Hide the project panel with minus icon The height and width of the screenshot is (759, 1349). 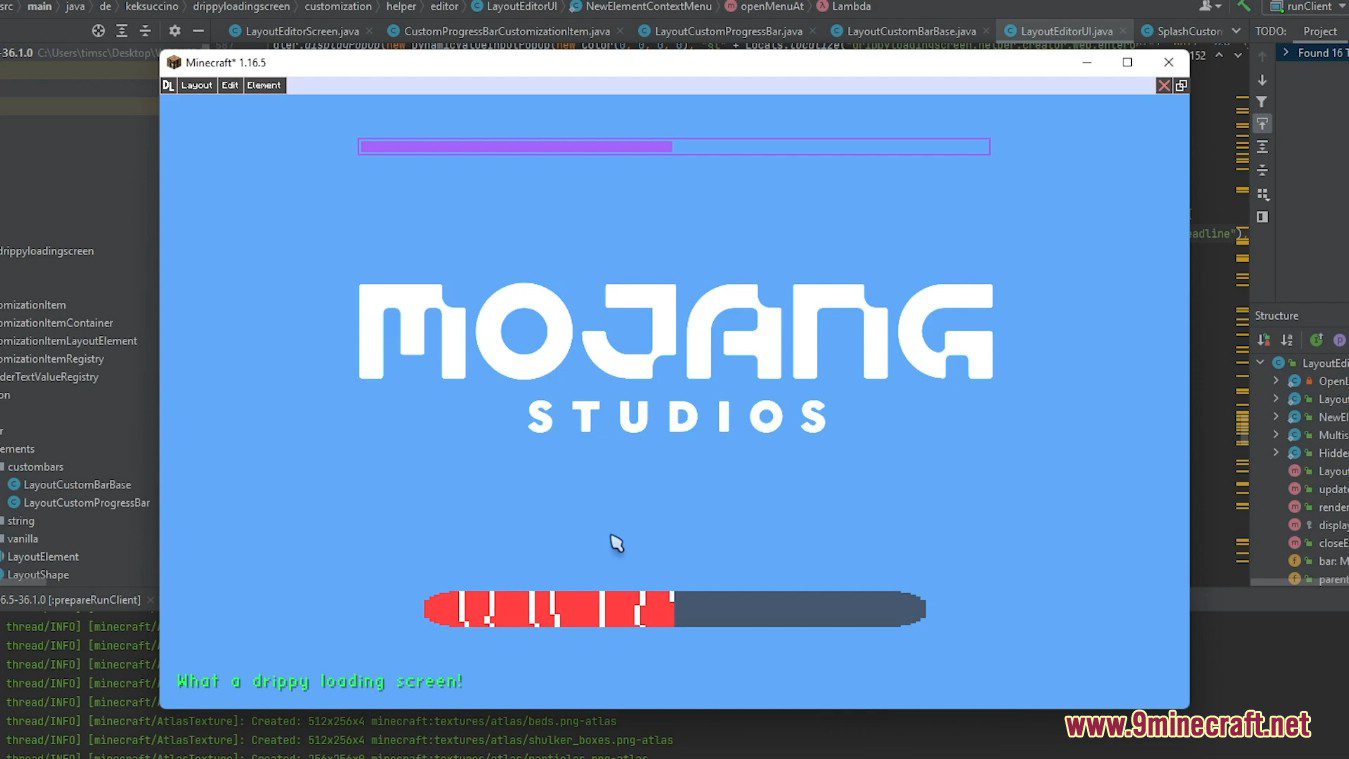(x=198, y=31)
